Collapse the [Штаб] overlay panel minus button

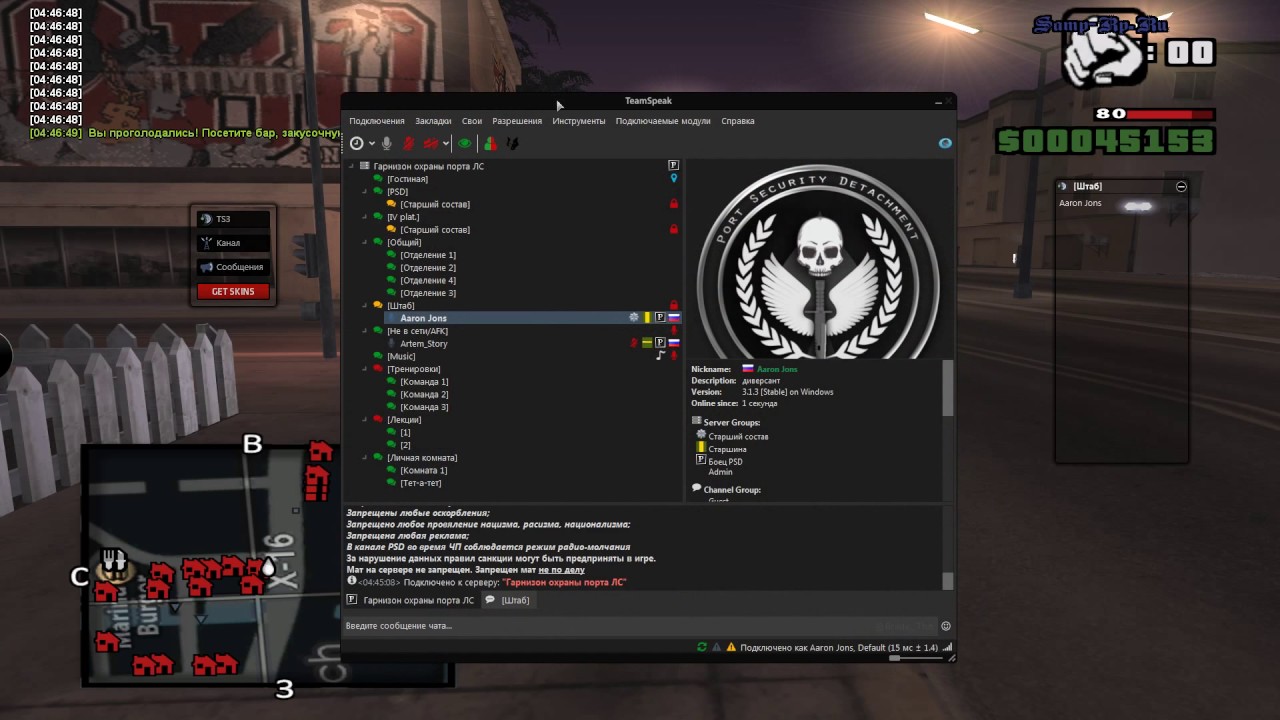[1181, 186]
